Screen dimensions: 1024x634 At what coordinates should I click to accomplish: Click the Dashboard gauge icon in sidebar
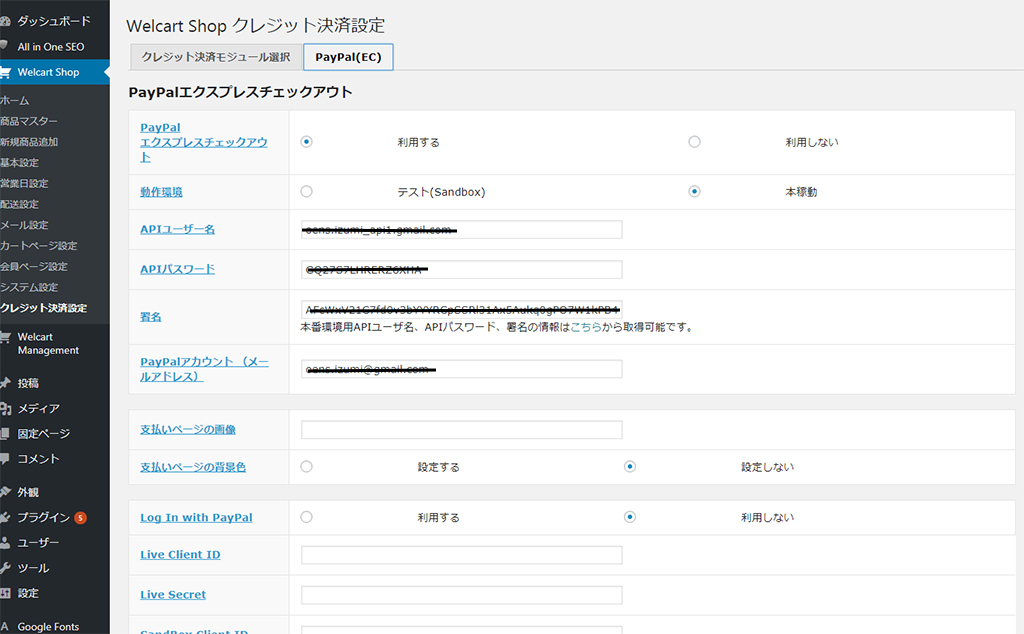[5, 21]
